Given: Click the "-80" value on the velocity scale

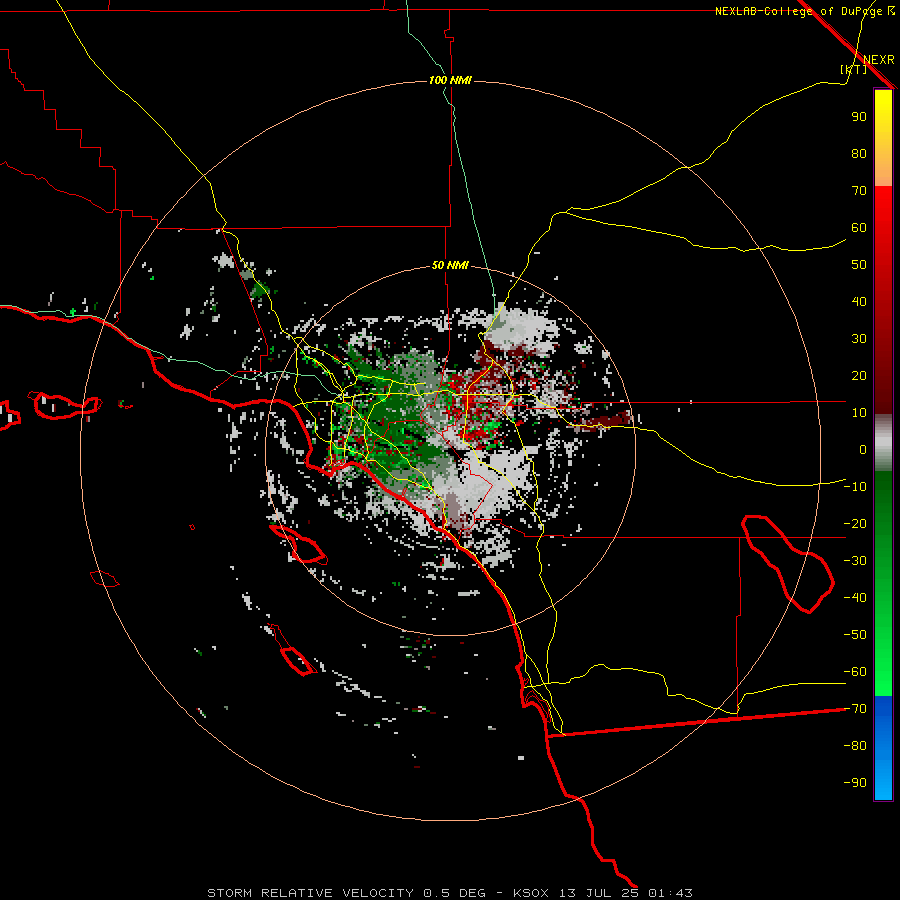Looking at the screenshot, I should click(855, 746).
